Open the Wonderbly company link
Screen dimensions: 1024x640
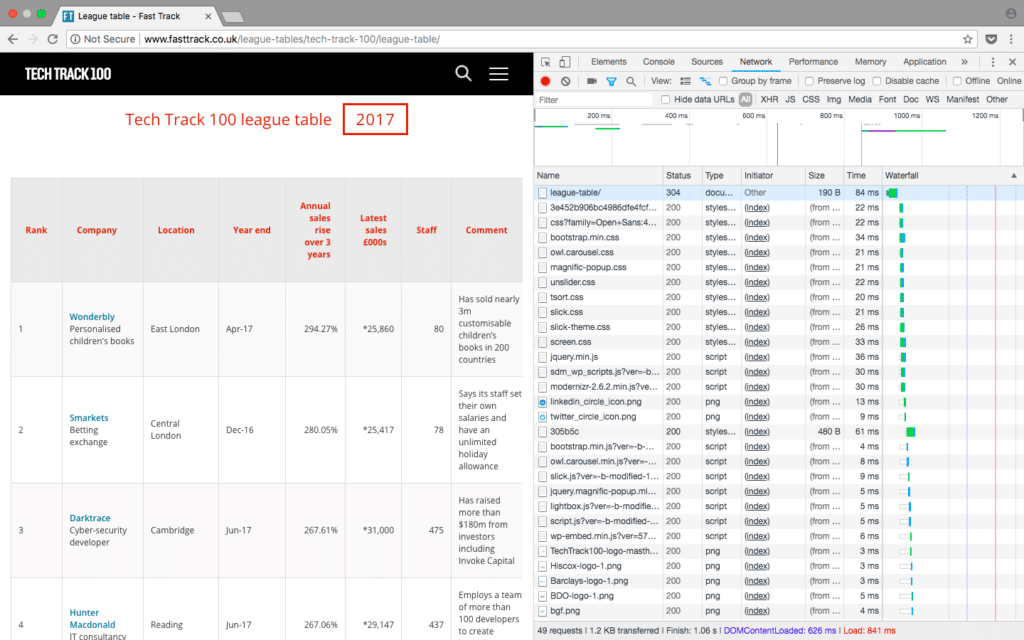pyautogui.click(x=92, y=317)
